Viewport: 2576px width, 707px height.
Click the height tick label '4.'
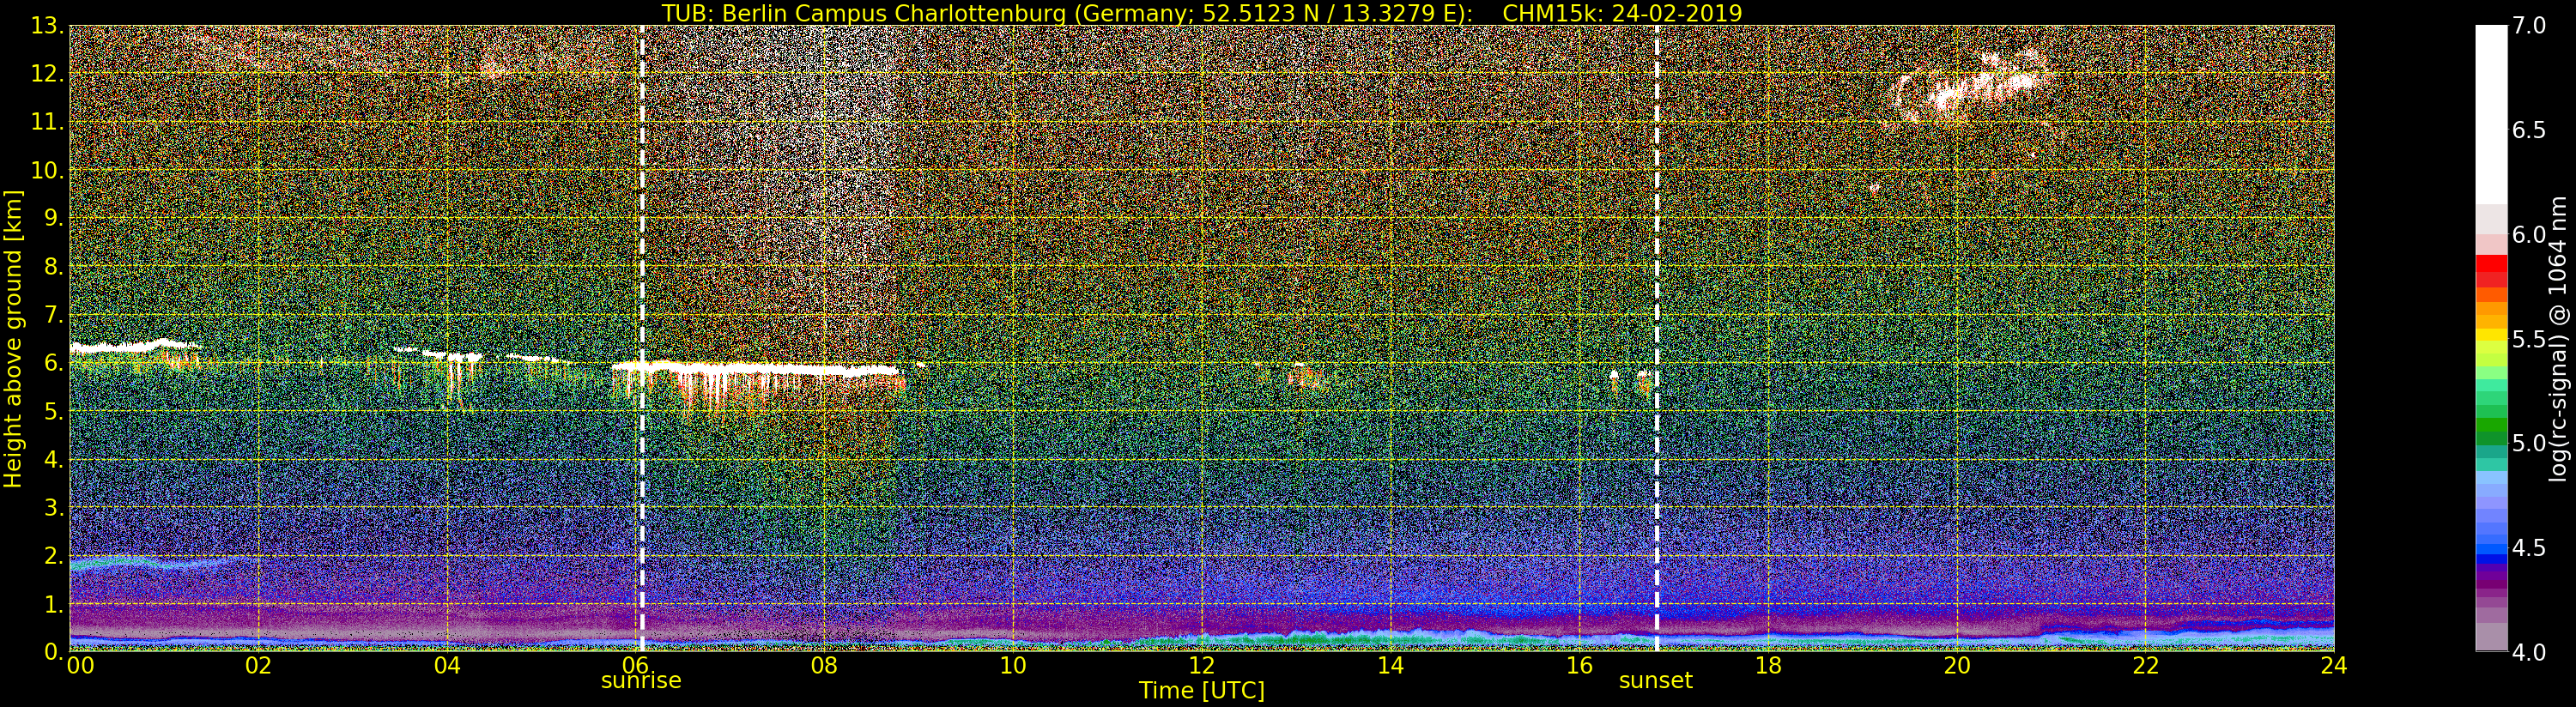[x=53, y=460]
